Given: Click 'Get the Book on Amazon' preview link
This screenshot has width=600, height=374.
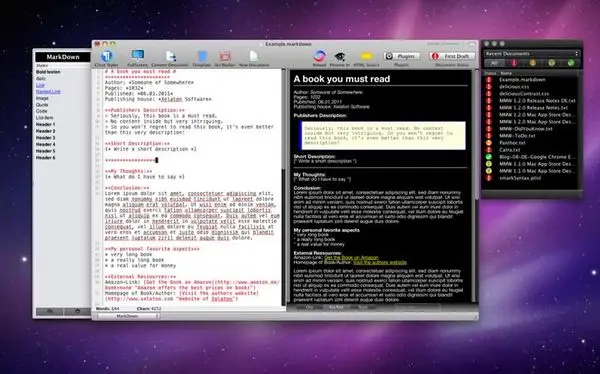Looking at the screenshot, I should 351,258.
